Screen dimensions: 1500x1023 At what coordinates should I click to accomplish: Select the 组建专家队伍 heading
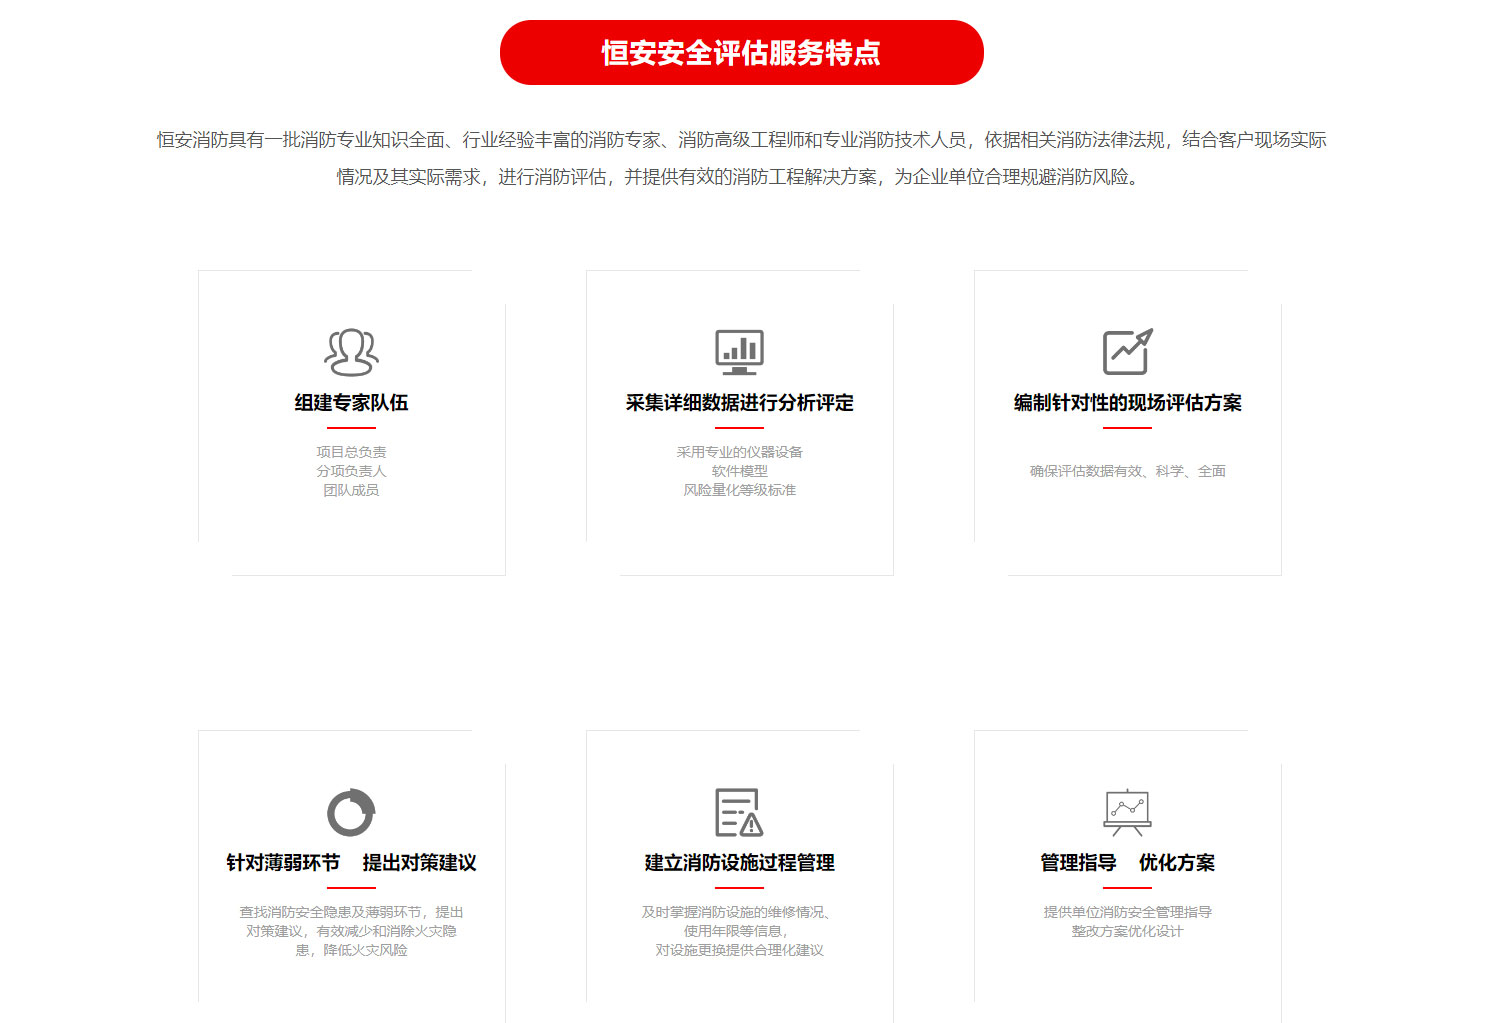tap(351, 403)
